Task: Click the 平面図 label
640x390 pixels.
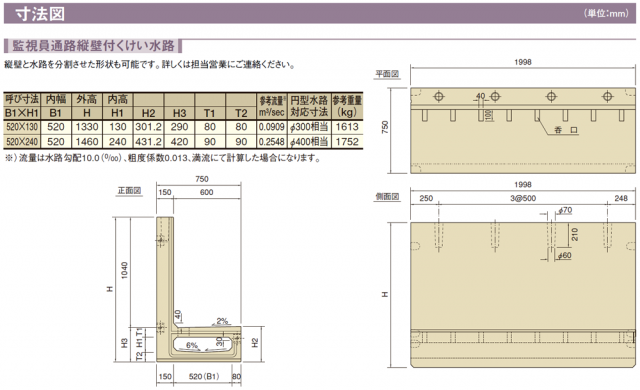Action: coord(387,74)
